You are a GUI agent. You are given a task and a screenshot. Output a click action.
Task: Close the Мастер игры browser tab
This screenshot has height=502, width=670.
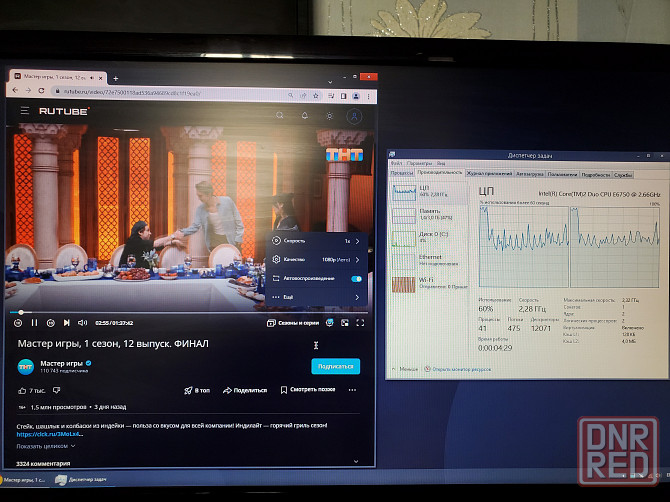coord(101,78)
